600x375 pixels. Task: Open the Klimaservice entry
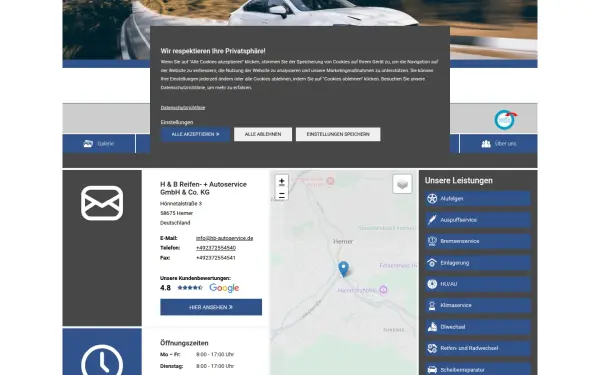click(478, 305)
